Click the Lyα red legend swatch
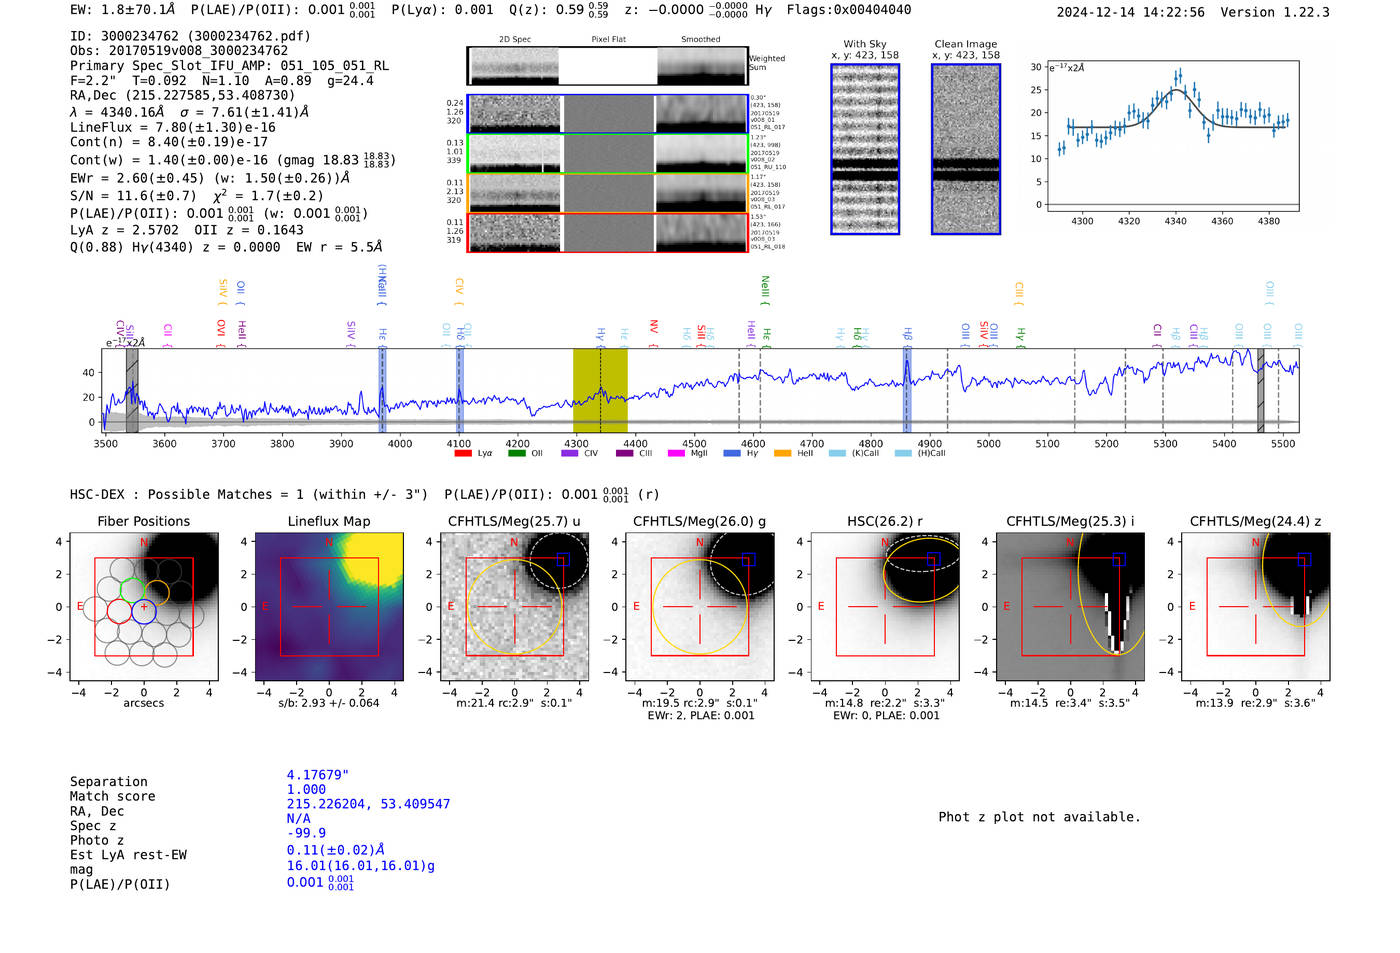The height and width of the screenshot is (953, 1400). [x=462, y=453]
